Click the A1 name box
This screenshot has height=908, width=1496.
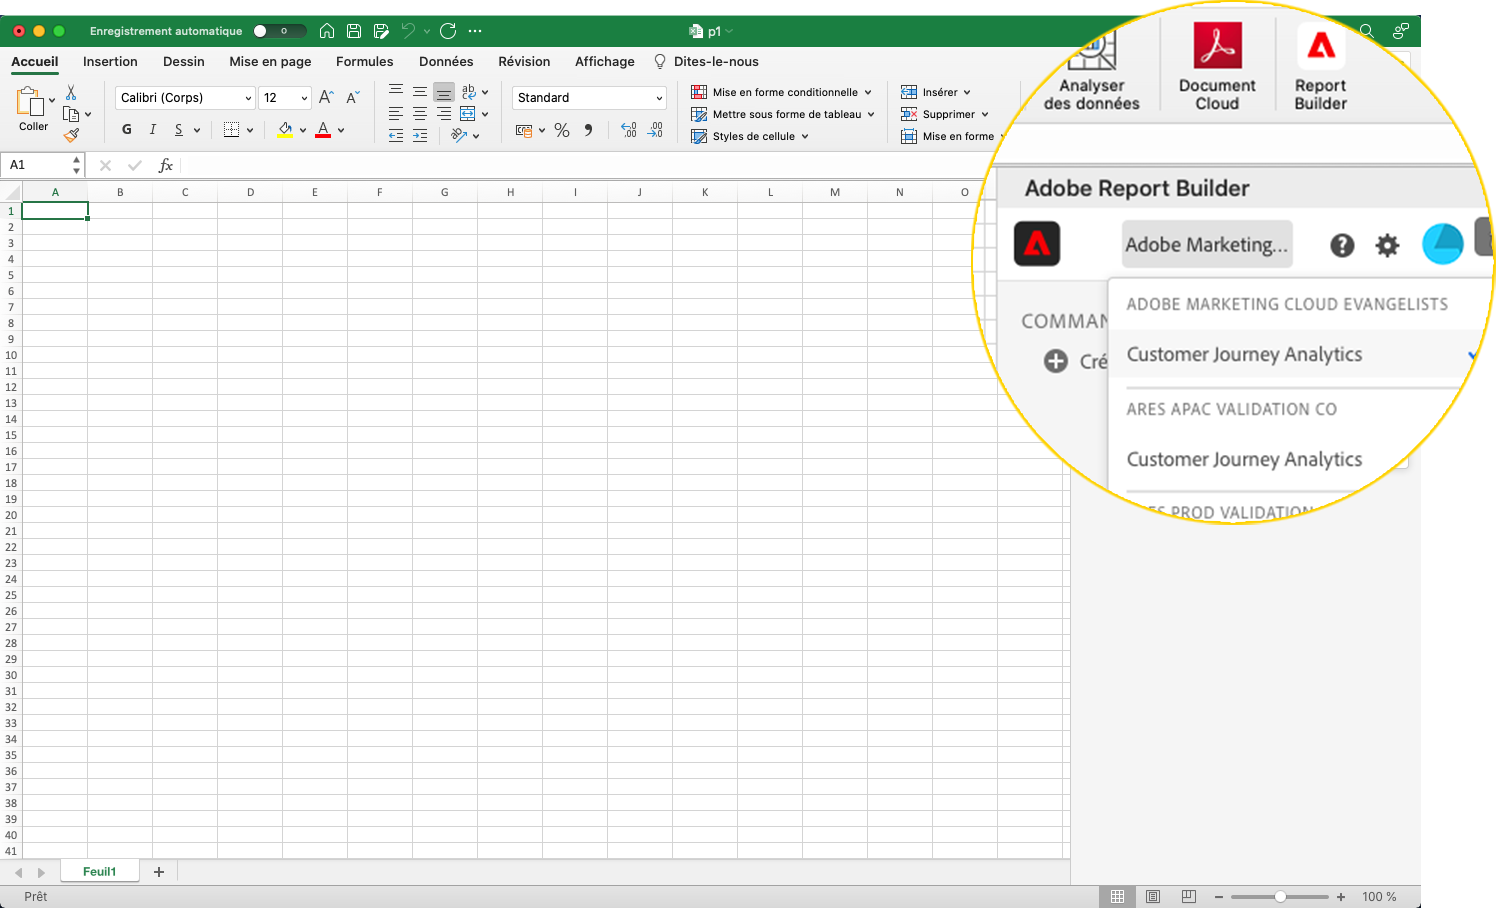[44, 165]
